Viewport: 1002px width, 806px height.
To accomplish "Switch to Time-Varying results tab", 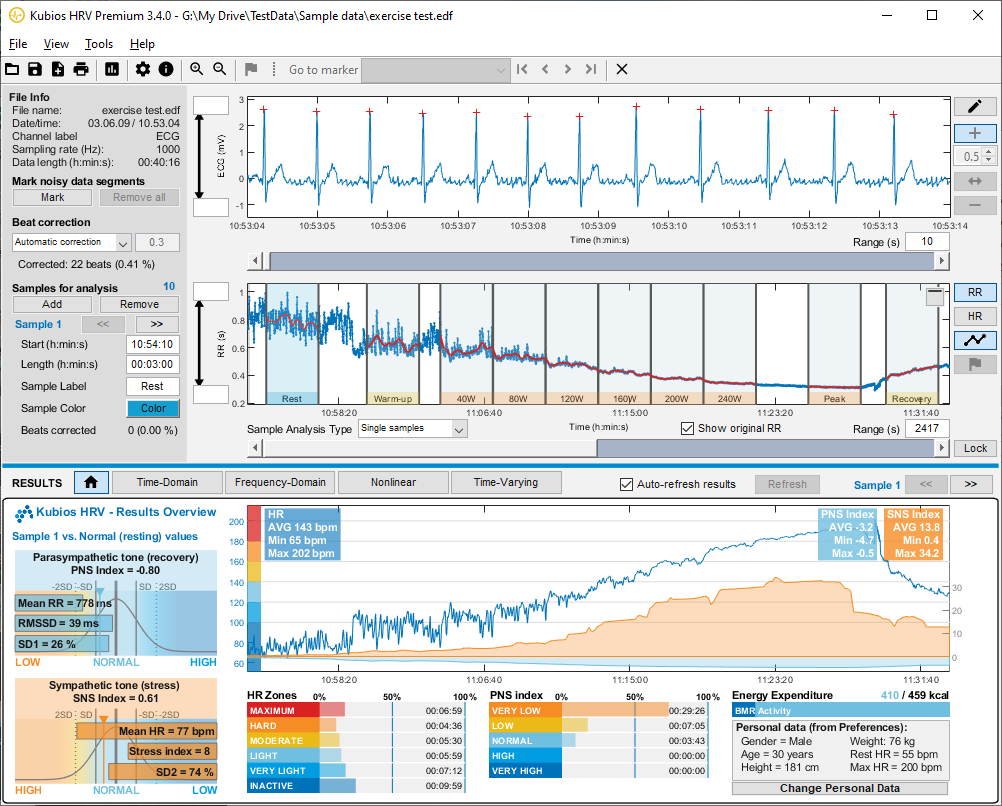I will tap(506, 483).
